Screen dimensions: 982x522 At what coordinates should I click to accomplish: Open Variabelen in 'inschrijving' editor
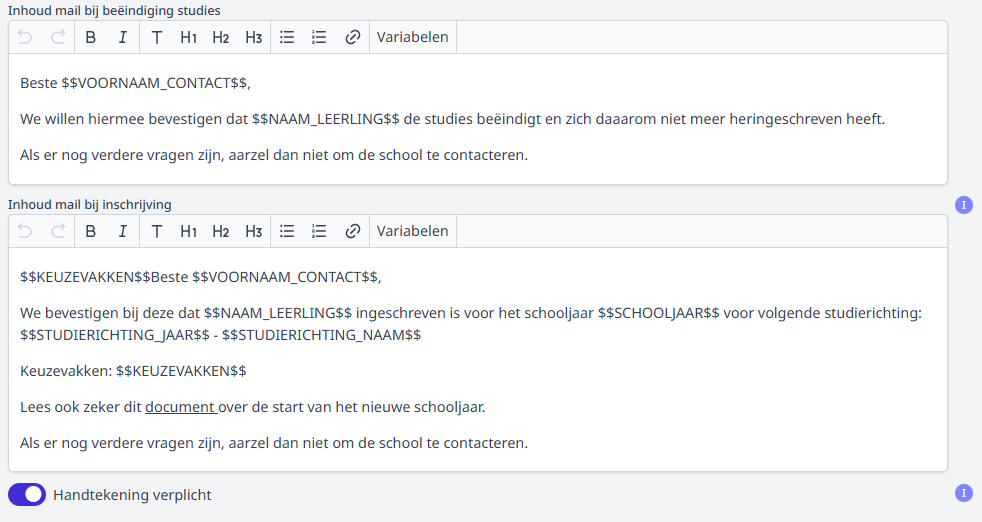[x=413, y=231]
